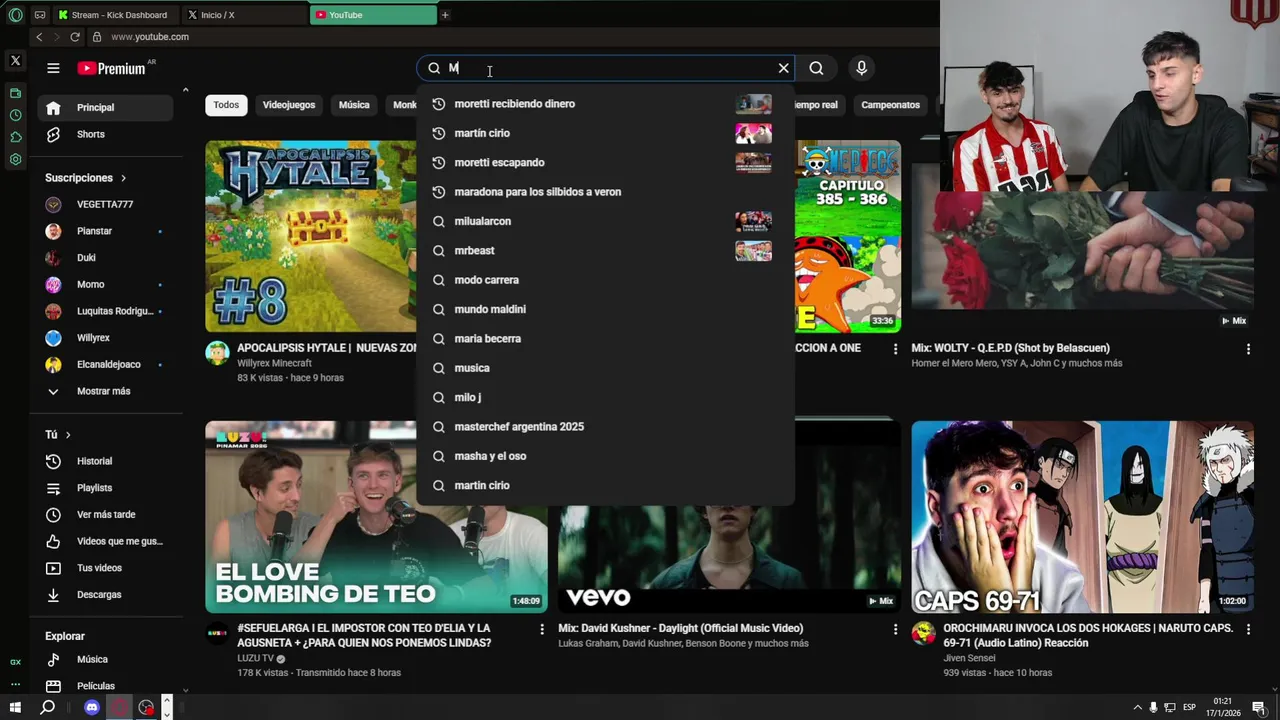Open Apocalipsis Hytale #8 thumbnail
This screenshot has height=720, width=1280.
pyautogui.click(x=311, y=236)
